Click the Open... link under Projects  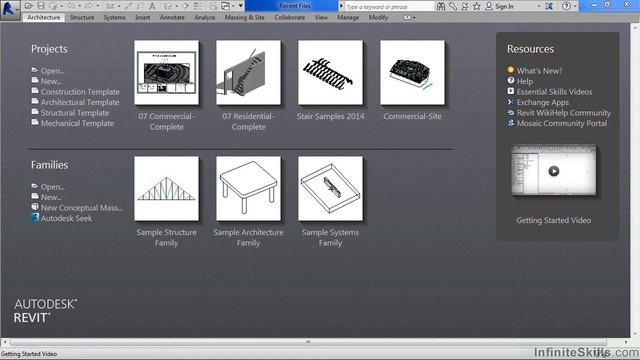(x=53, y=71)
